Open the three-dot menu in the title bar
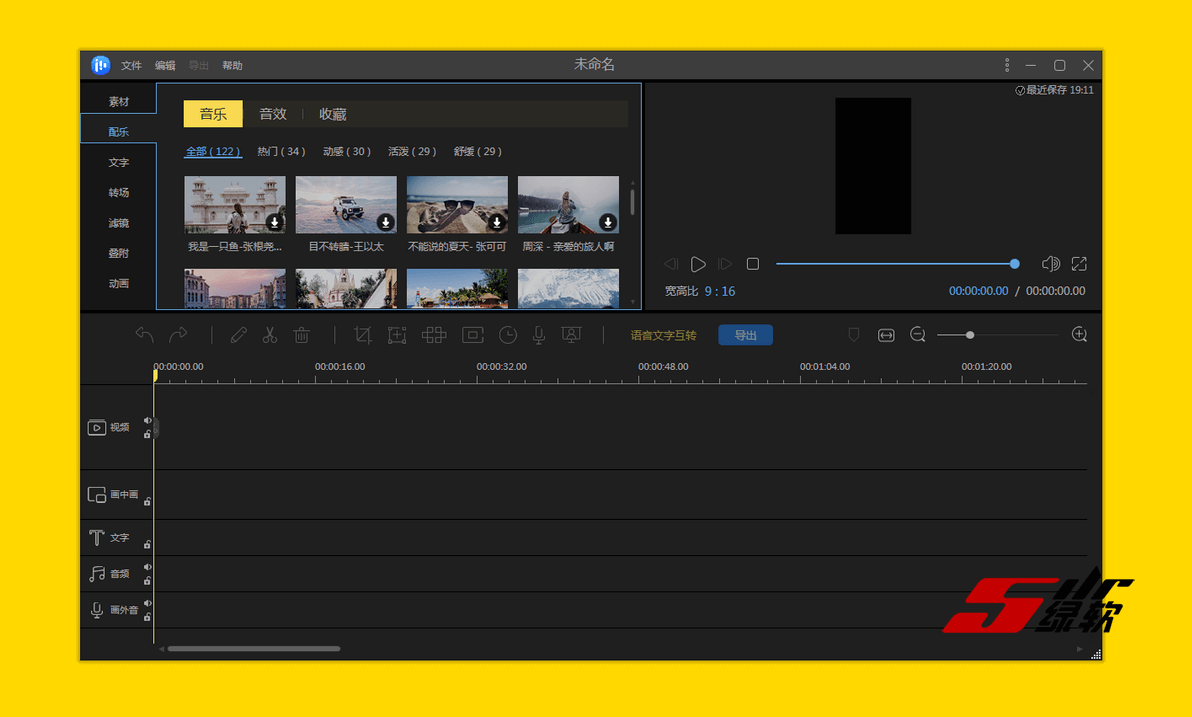Viewport: 1192px width, 717px height. [x=1007, y=65]
